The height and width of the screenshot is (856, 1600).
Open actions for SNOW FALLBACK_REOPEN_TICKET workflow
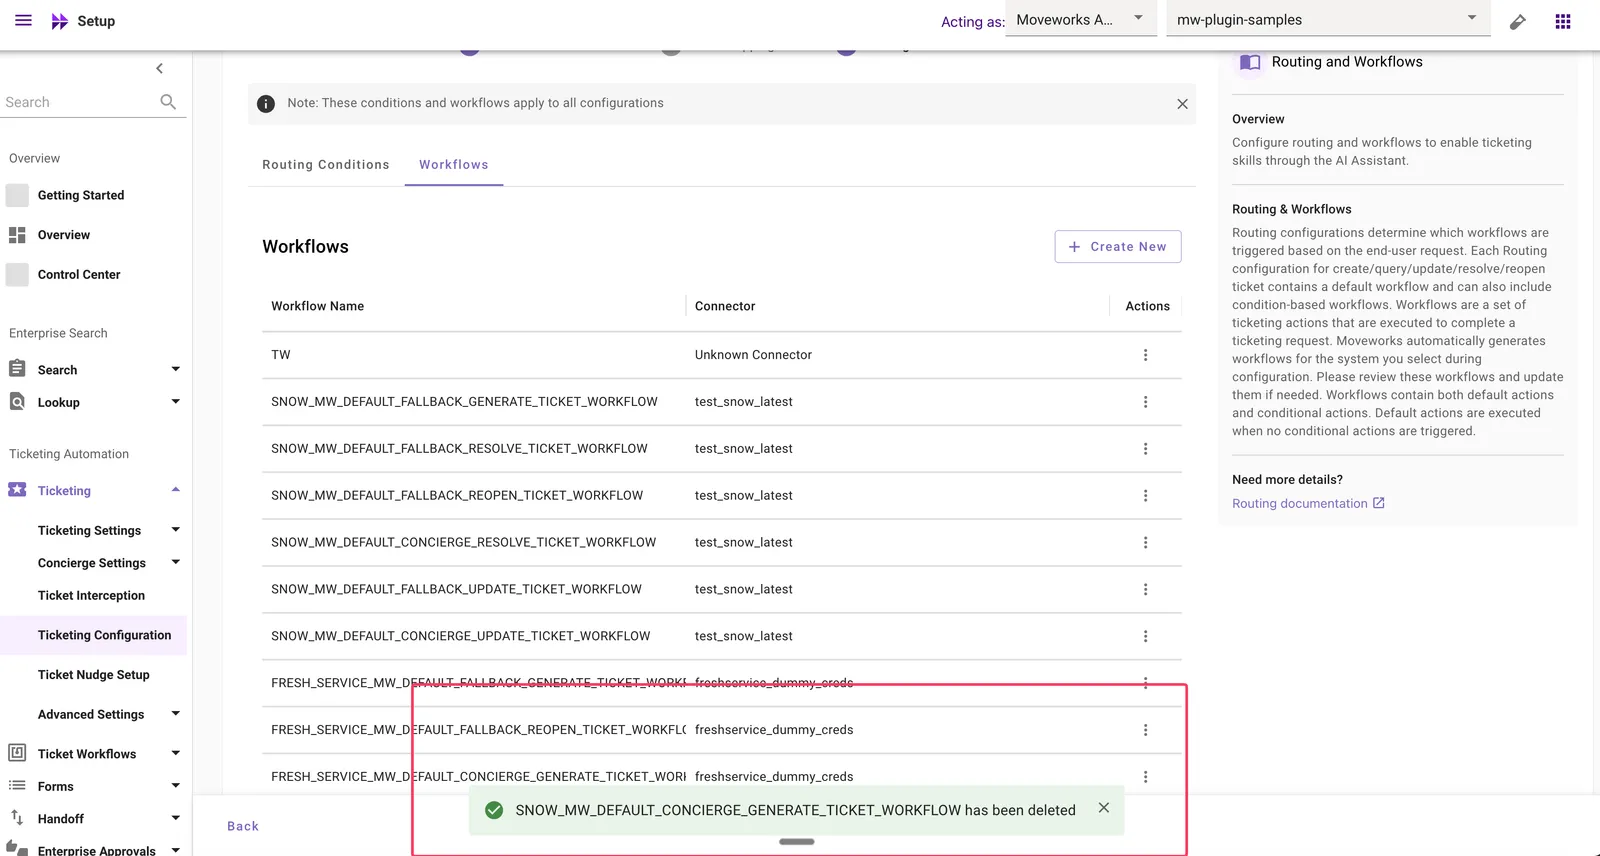[x=1145, y=496]
